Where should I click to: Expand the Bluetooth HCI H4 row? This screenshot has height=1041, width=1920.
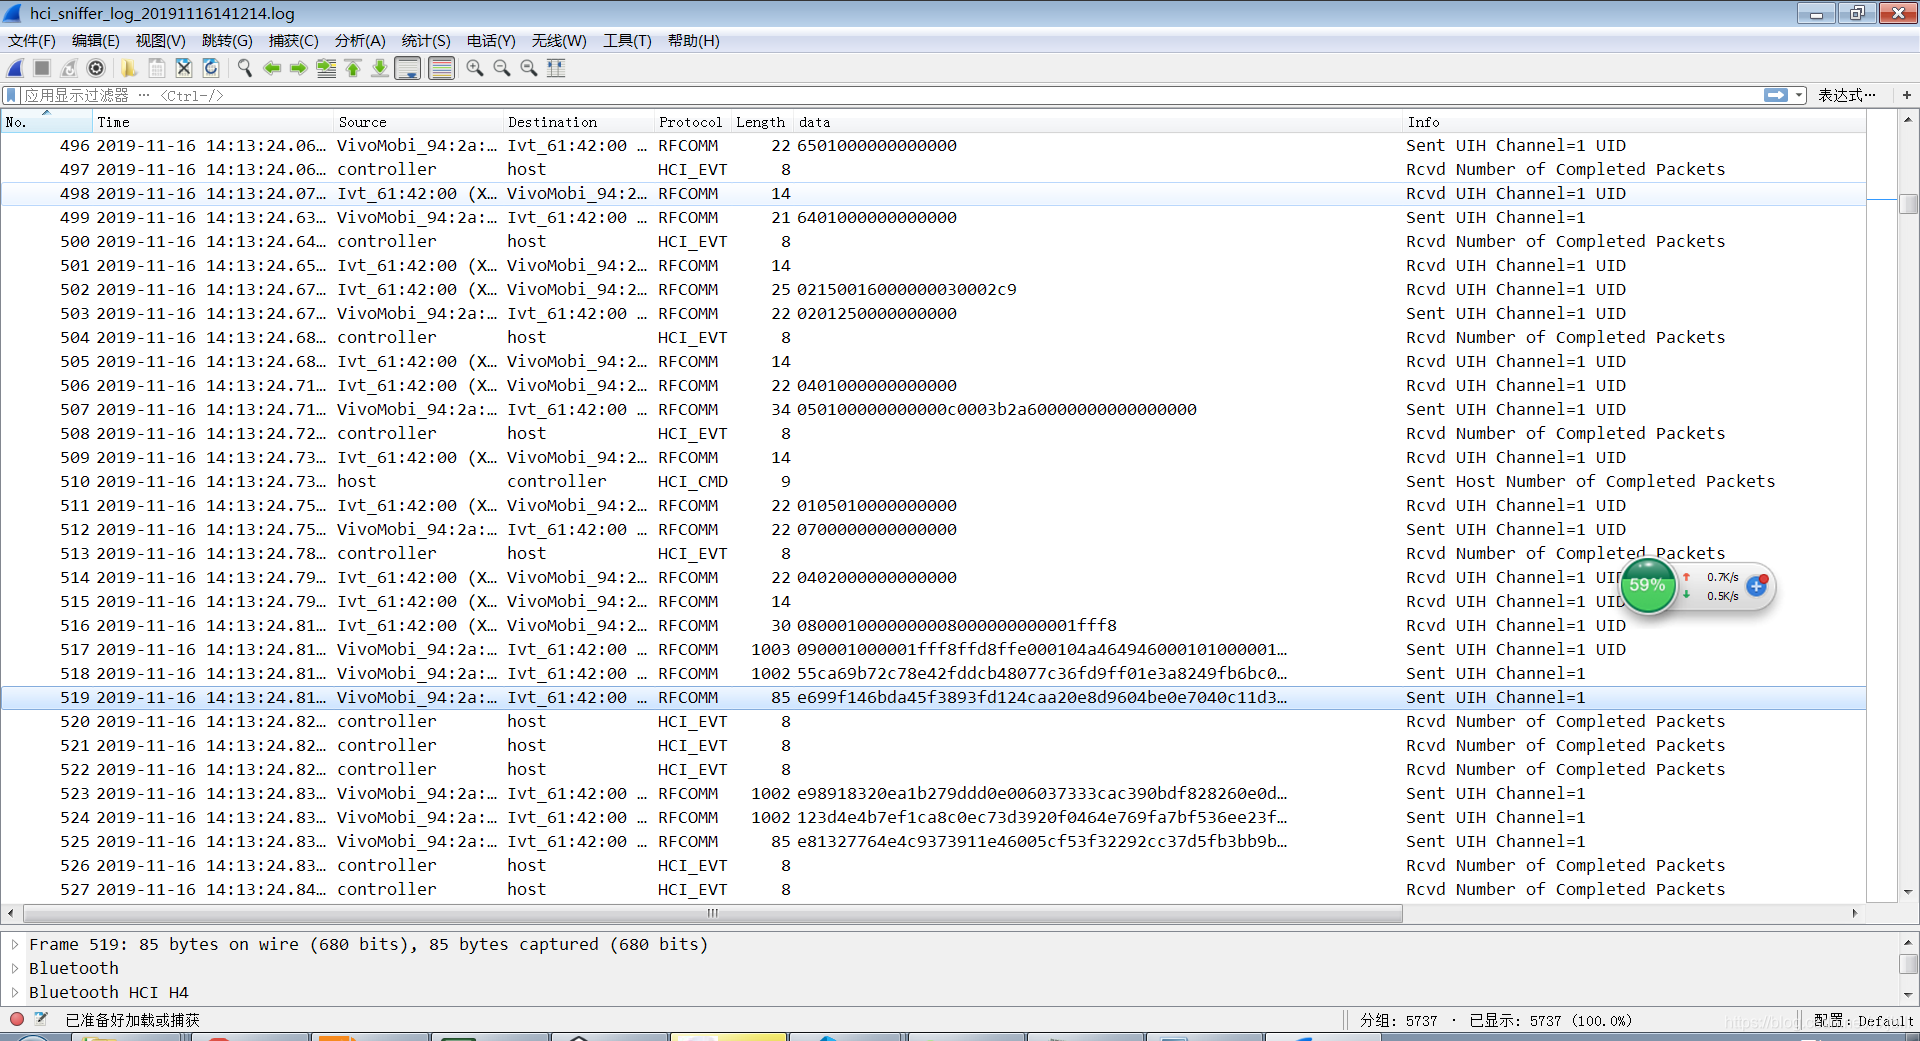pyautogui.click(x=15, y=992)
